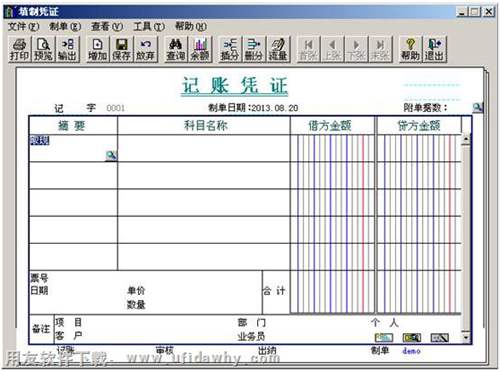Save the voucher with 保存 icon

click(121, 49)
